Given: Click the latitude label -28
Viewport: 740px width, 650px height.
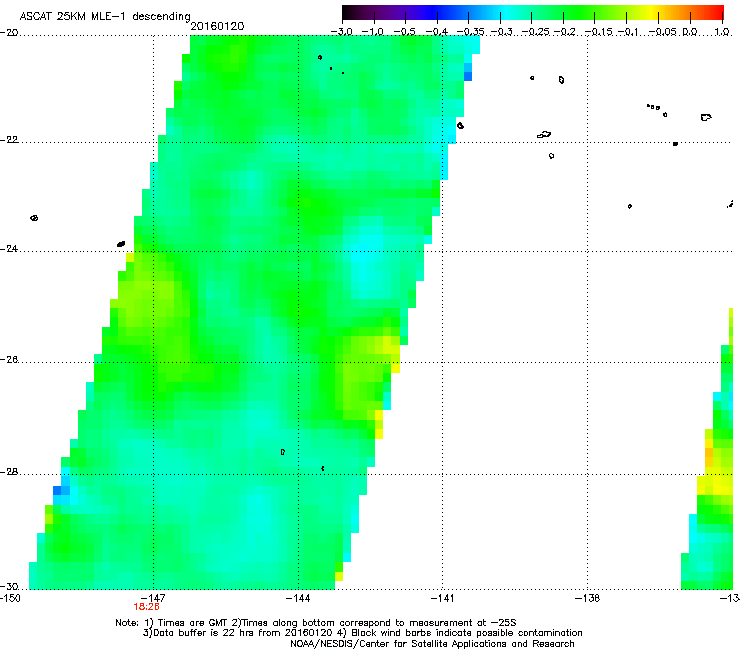Looking at the screenshot, I should 9,472.
